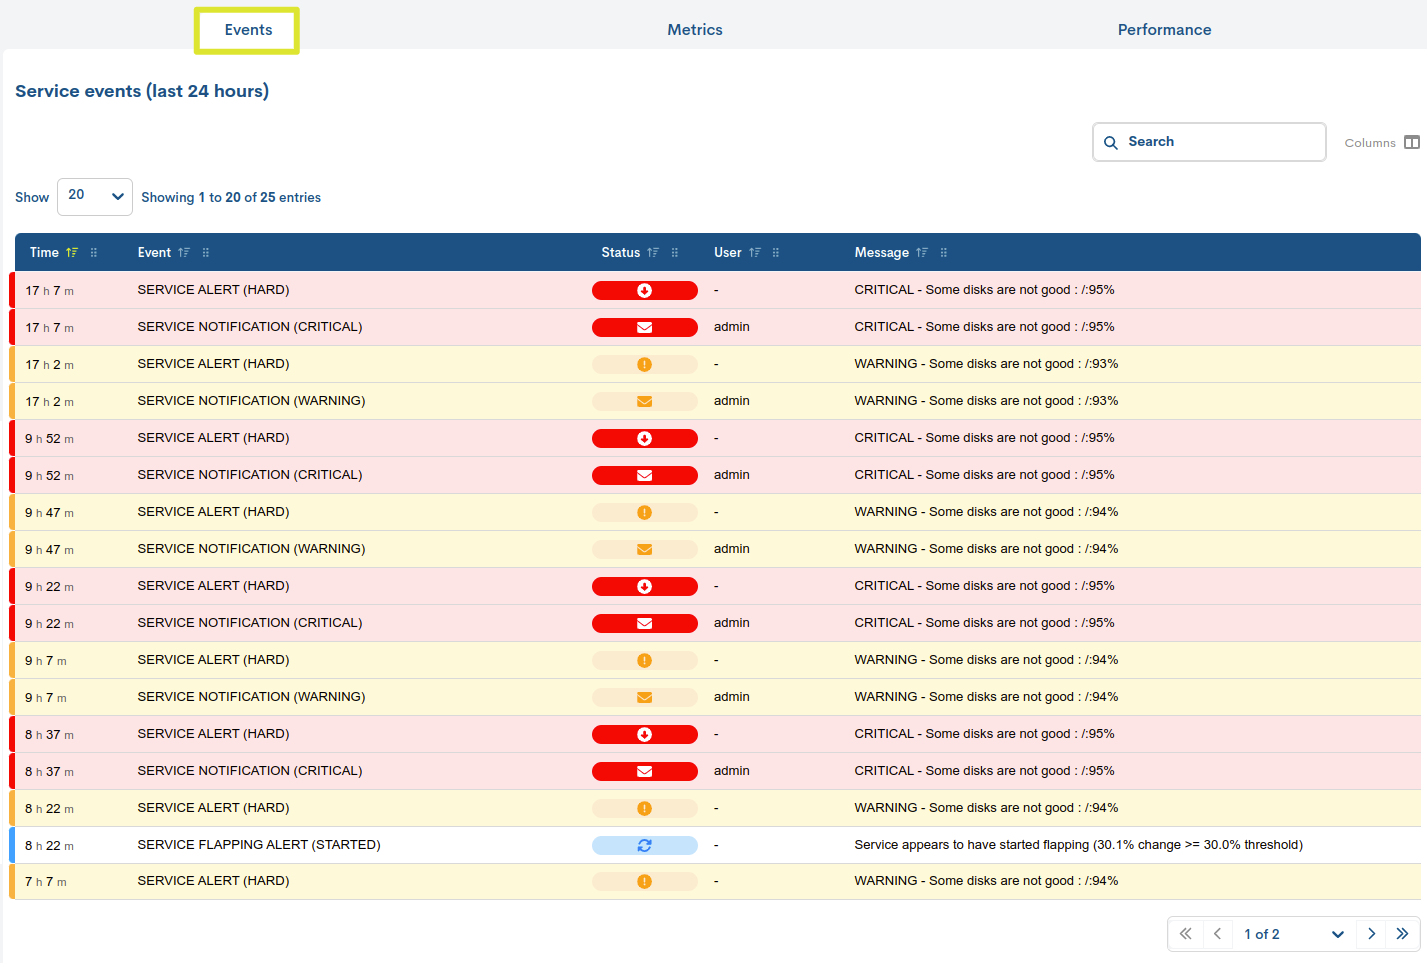Image resolution: width=1427 pixels, height=963 pixels.
Task: Click envelope badge for 9h 7m WARNING notification
Action: [645, 697]
